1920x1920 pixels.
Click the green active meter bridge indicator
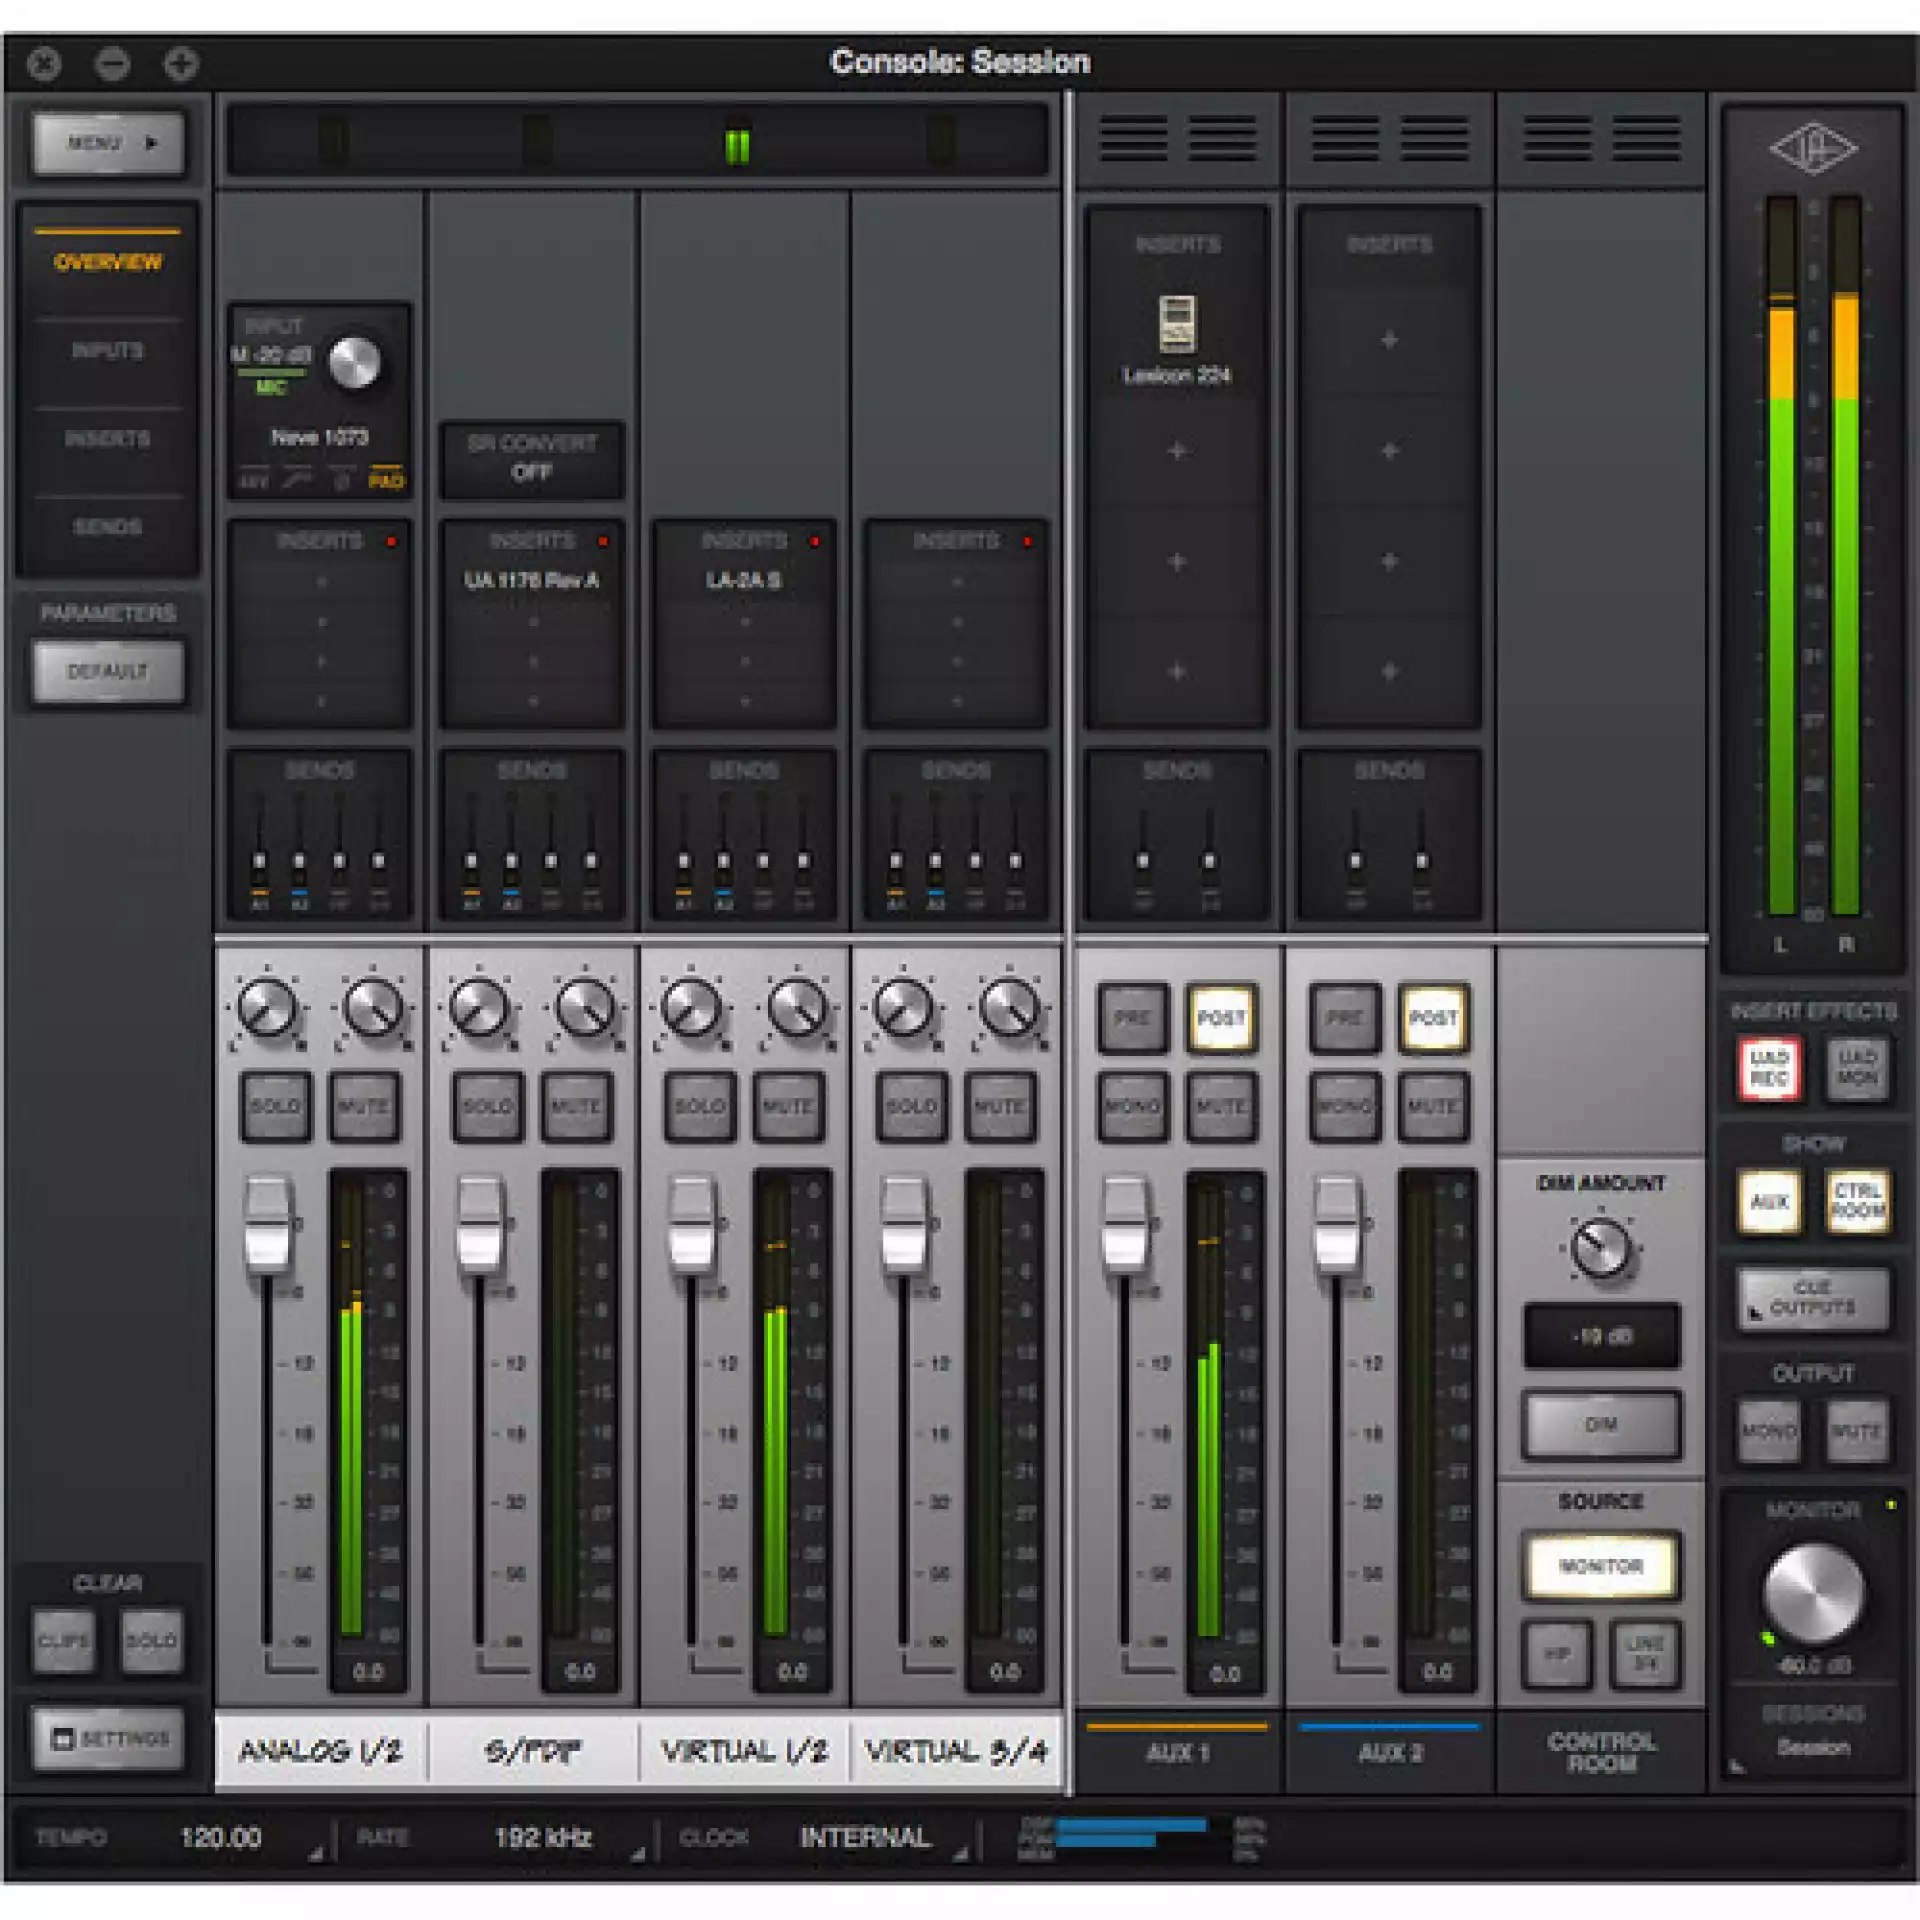pyautogui.click(x=737, y=145)
